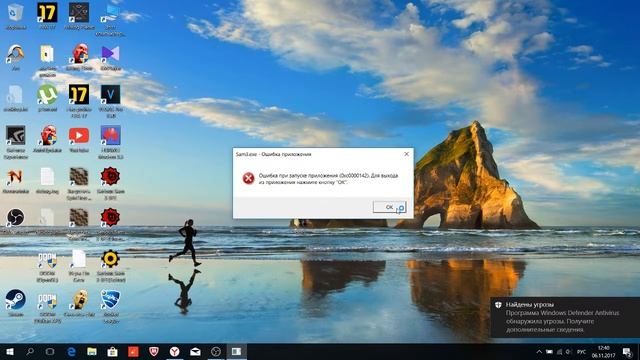The height and width of the screenshot is (360, 640).
Task: Click the red error icon in the dialog
Action: click(248, 178)
